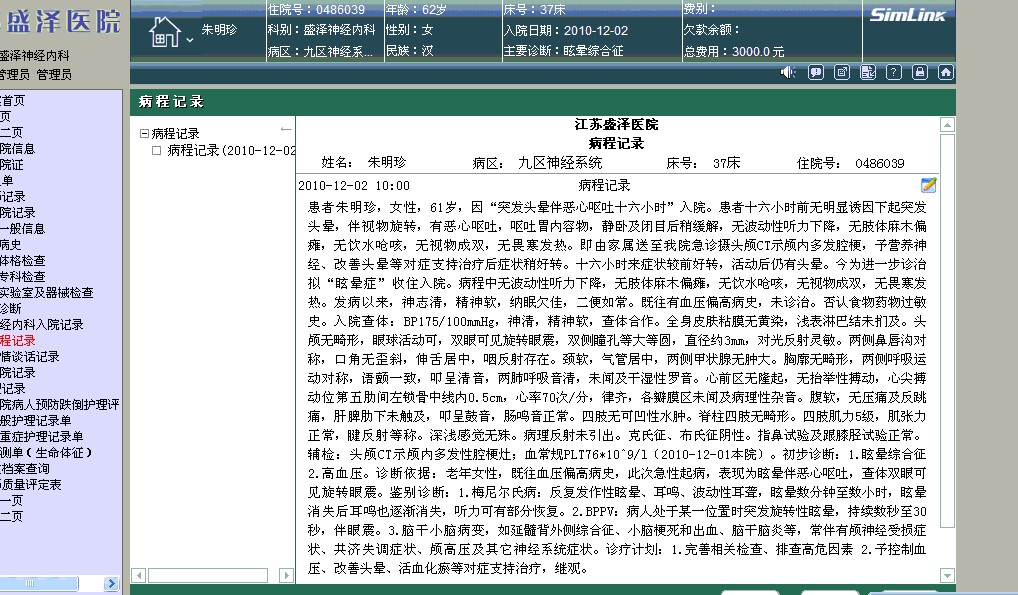The height and width of the screenshot is (595, 1018).
Task: Click the edit note pencil icon
Action: [x=929, y=185]
